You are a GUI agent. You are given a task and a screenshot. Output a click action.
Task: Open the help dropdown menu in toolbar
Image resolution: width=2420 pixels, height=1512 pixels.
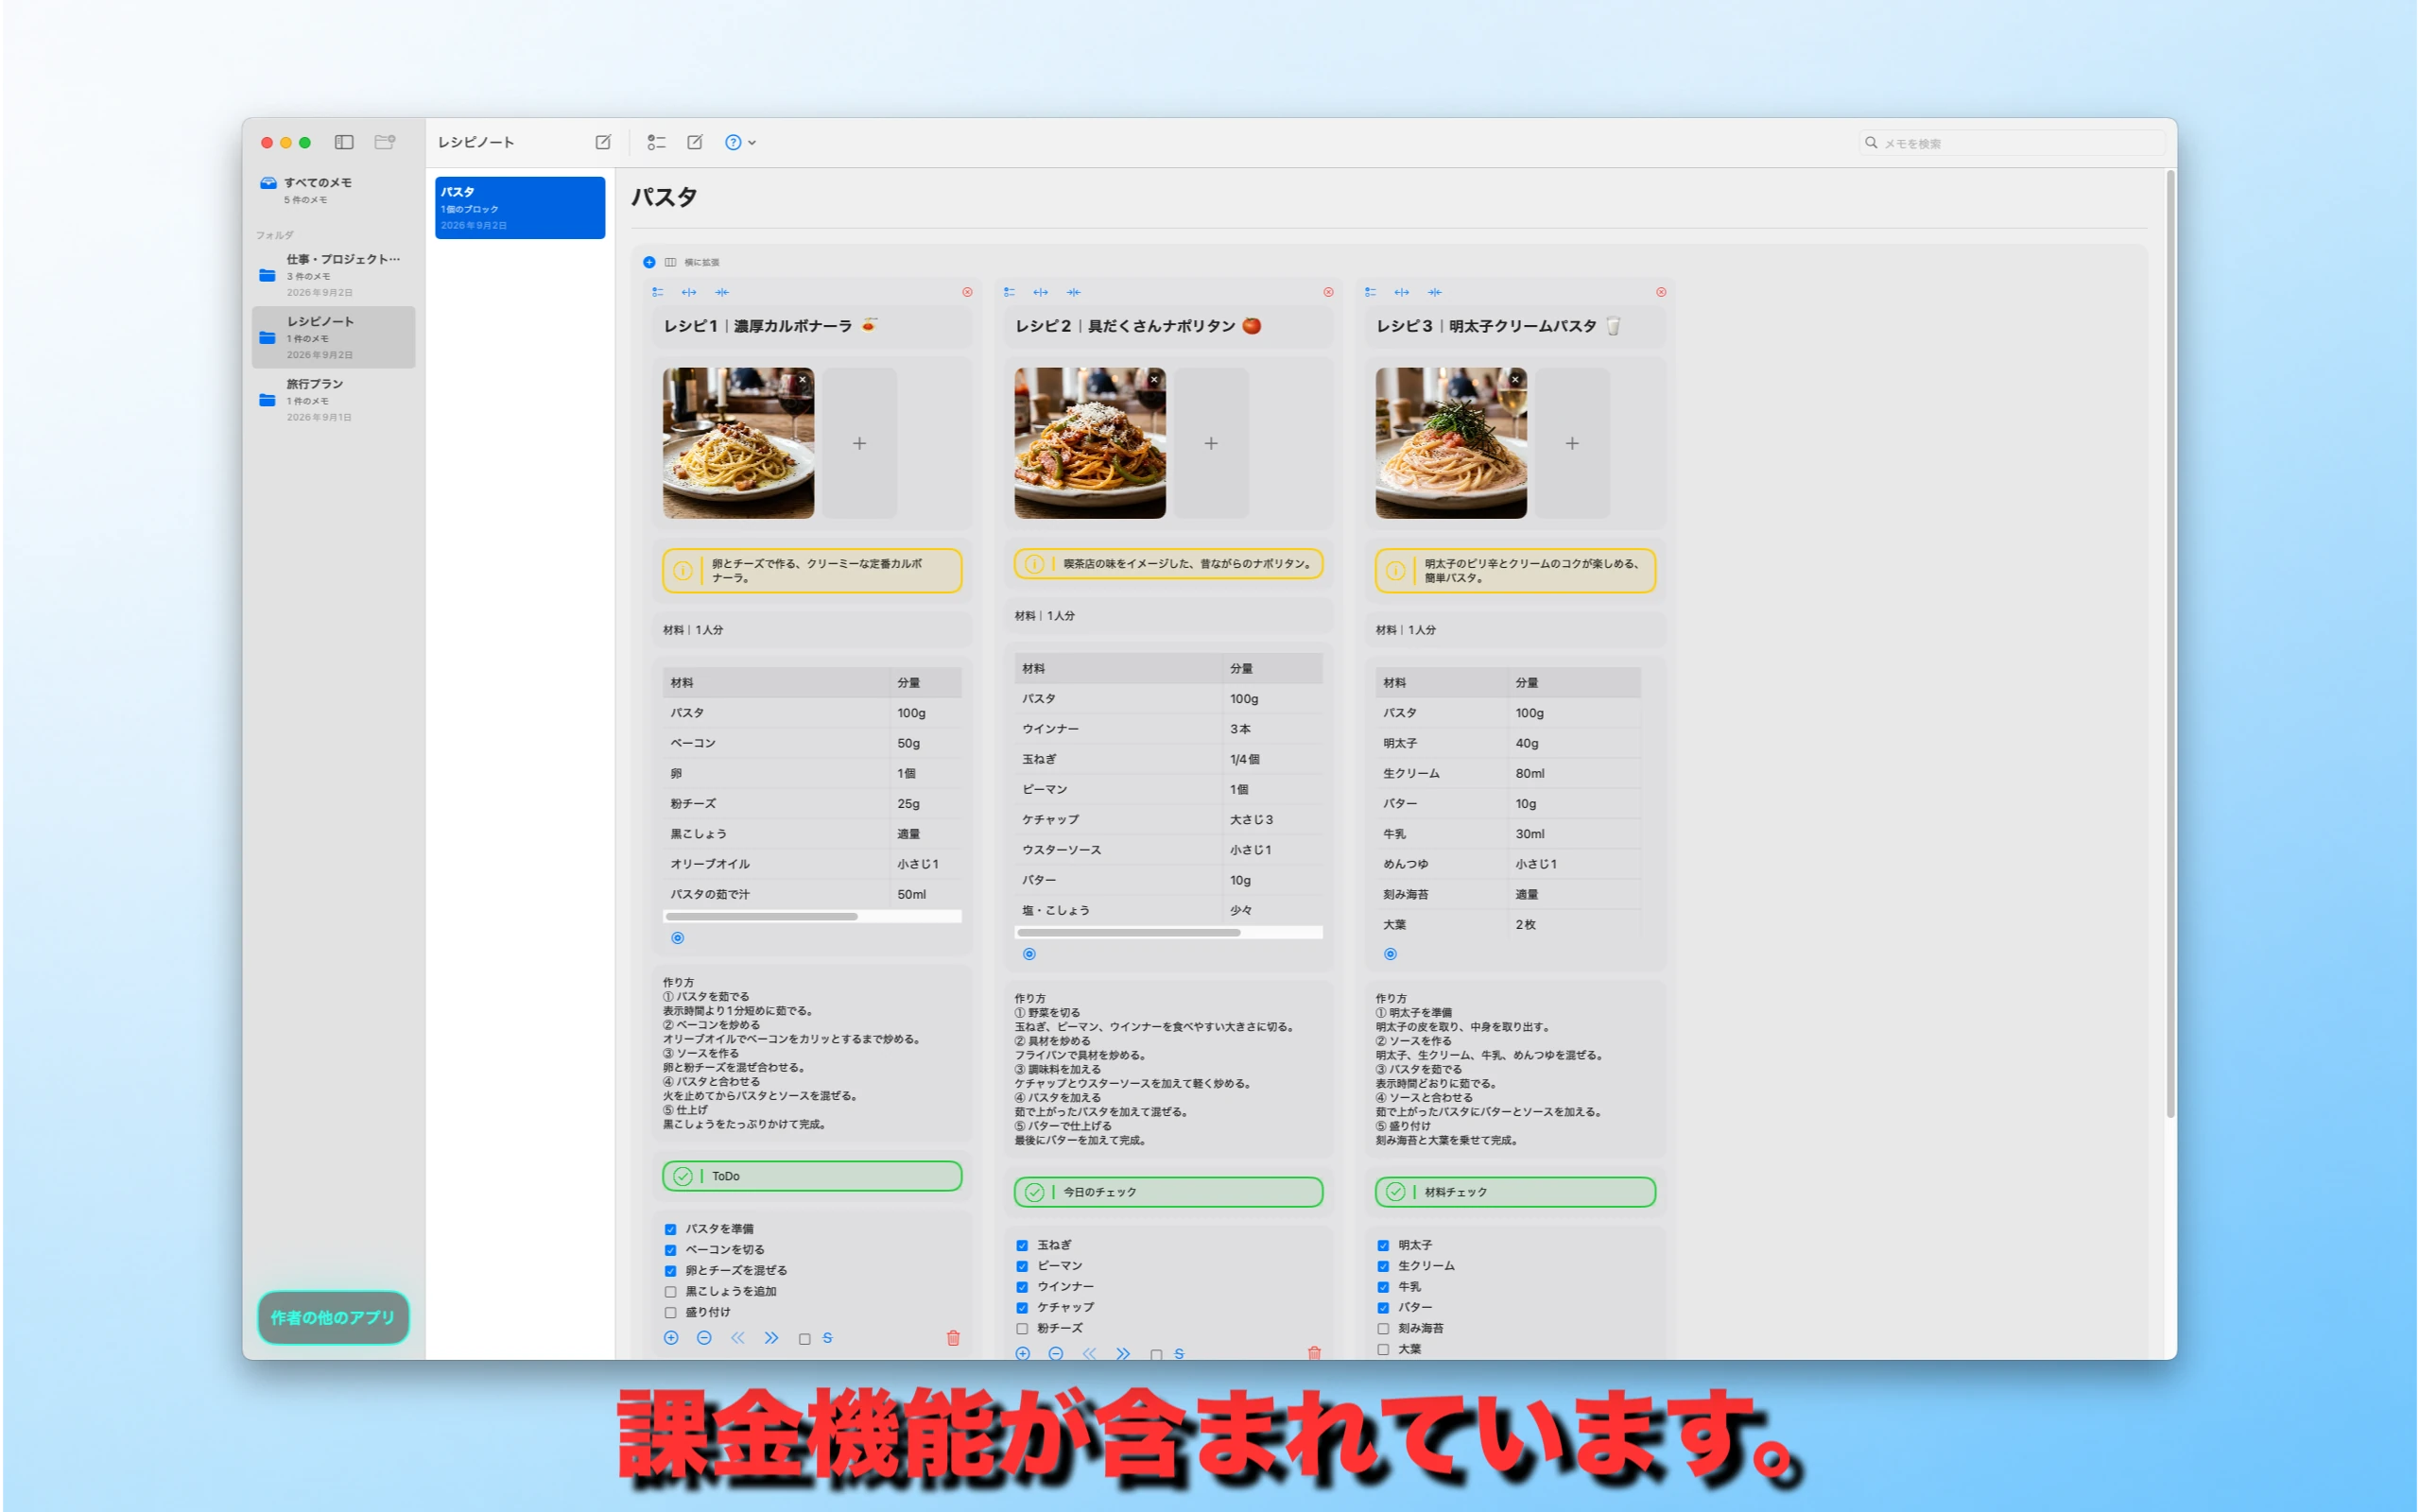pyautogui.click(x=740, y=142)
